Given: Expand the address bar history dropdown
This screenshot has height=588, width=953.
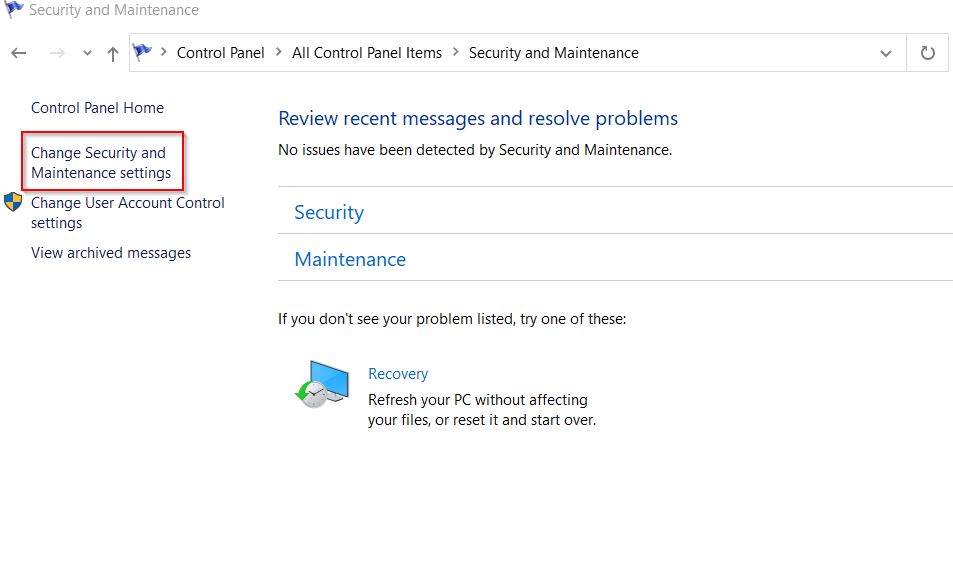Looking at the screenshot, I should coord(886,54).
